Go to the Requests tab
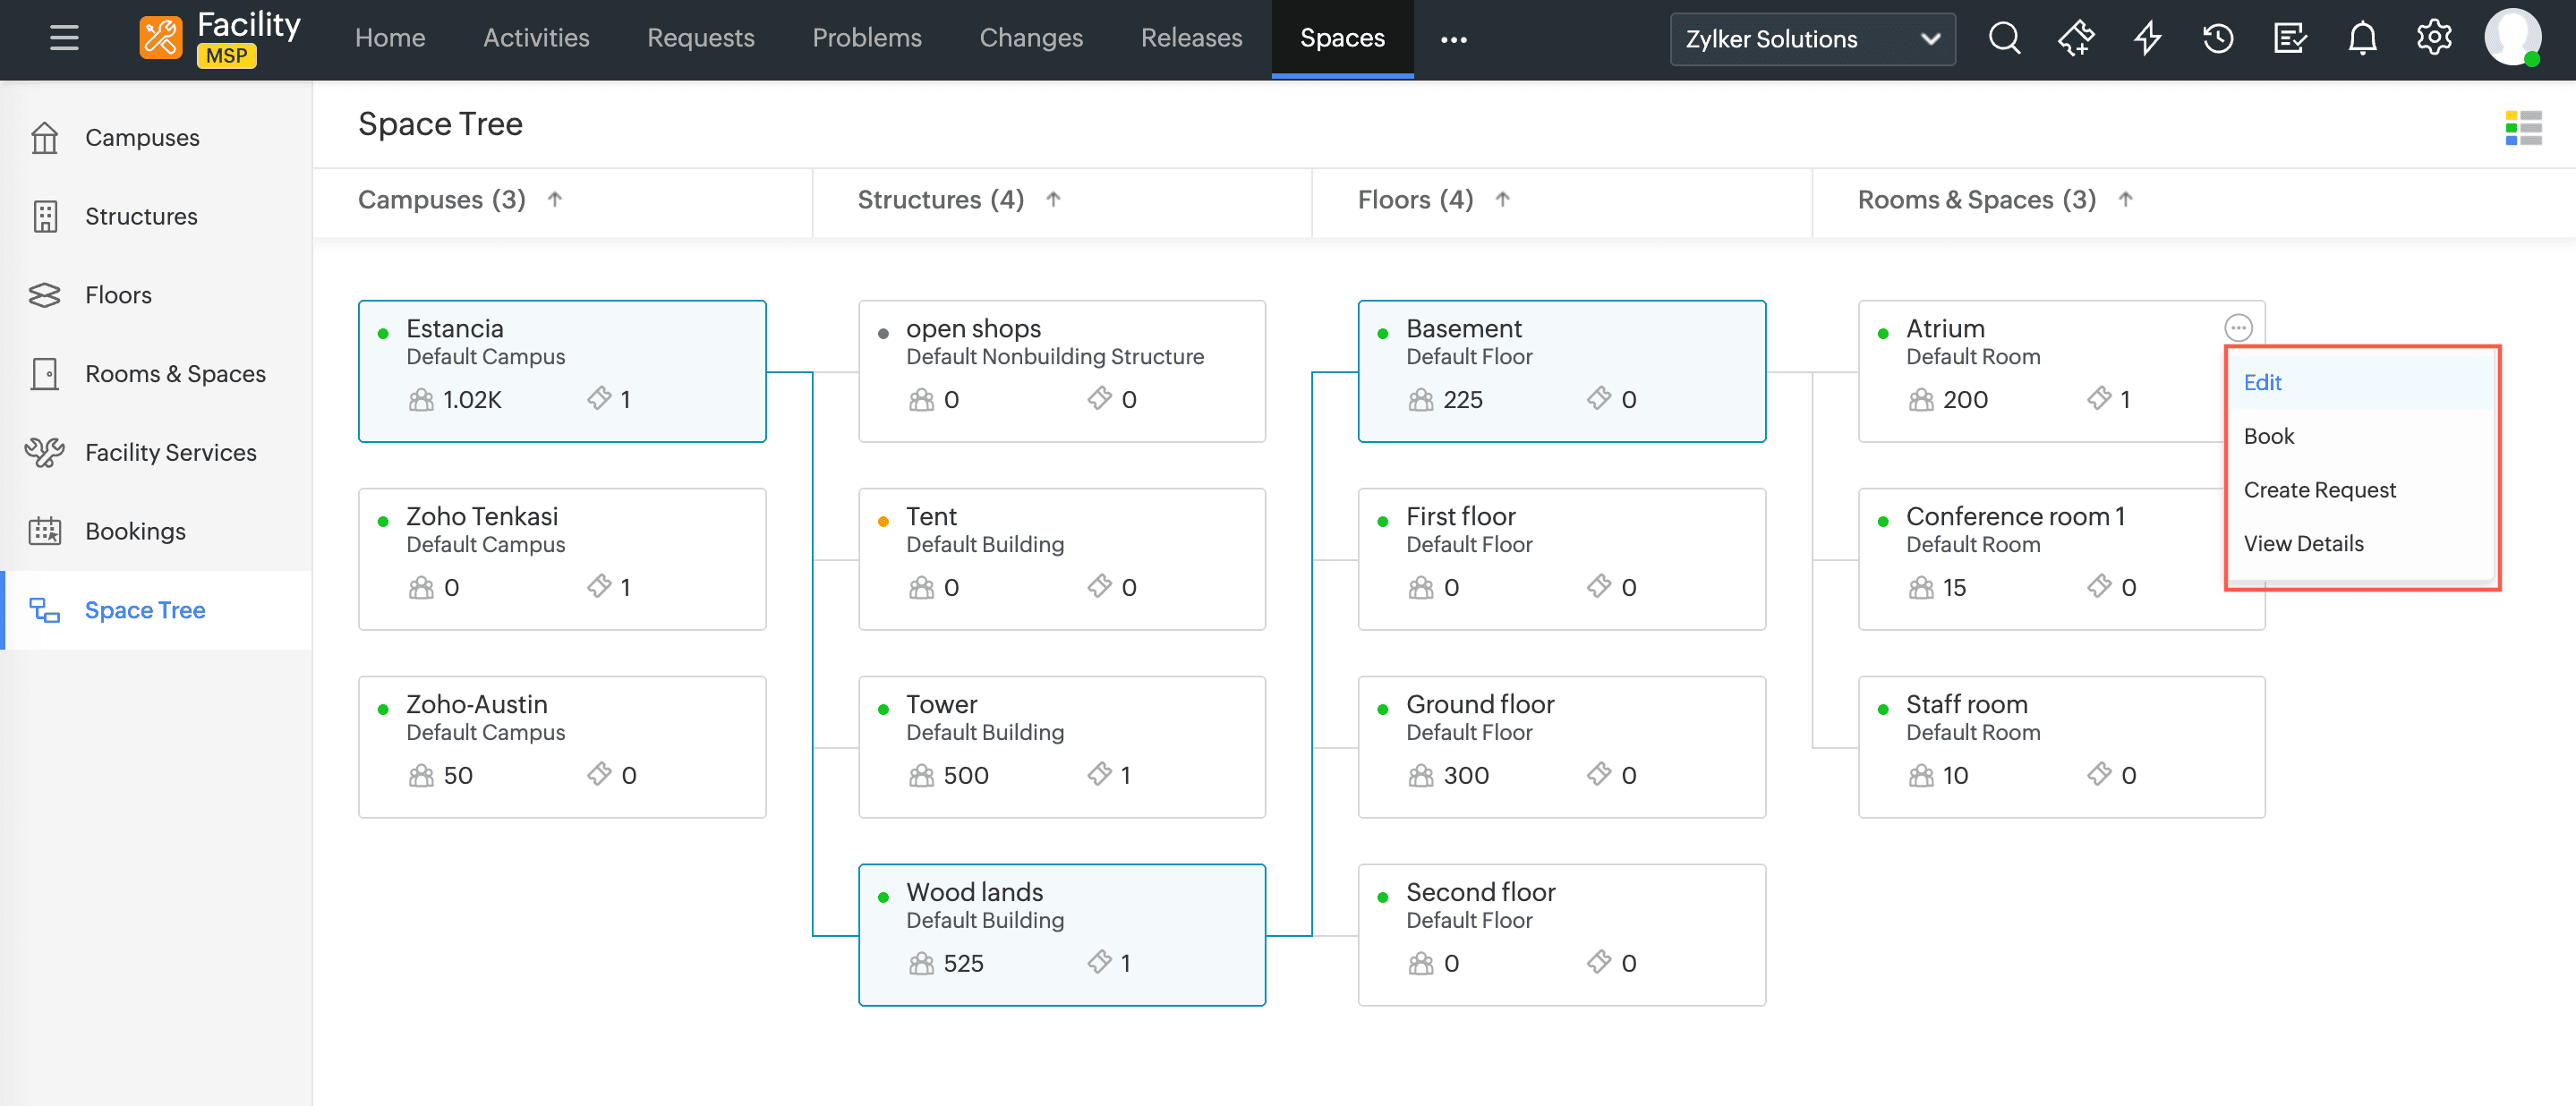 tap(700, 38)
